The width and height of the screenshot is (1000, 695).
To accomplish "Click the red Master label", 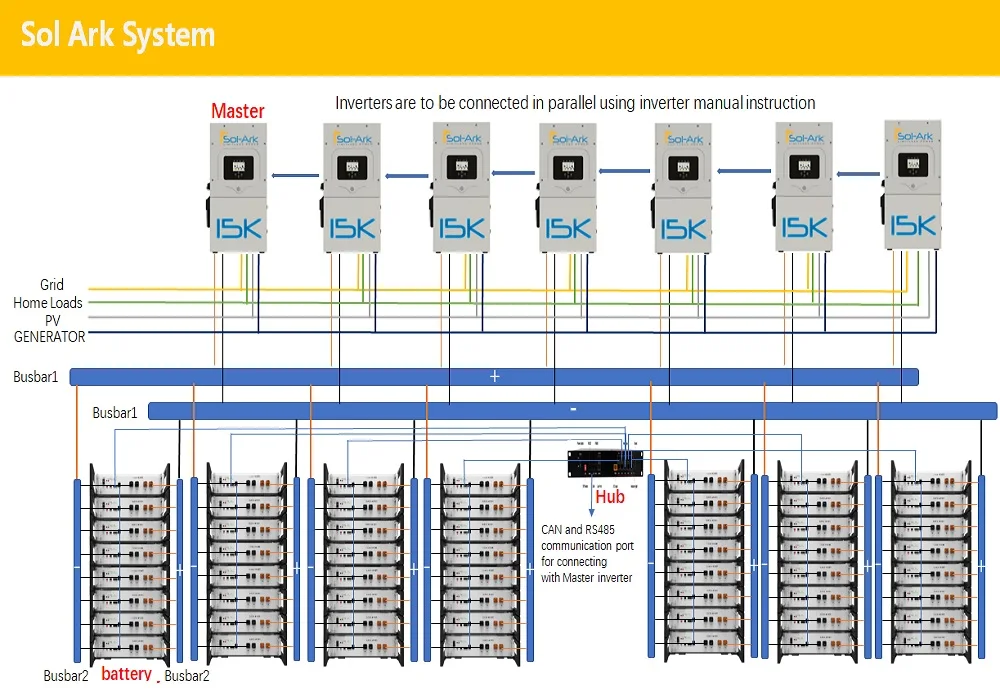I will pyautogui.click(x=237, y=110).
